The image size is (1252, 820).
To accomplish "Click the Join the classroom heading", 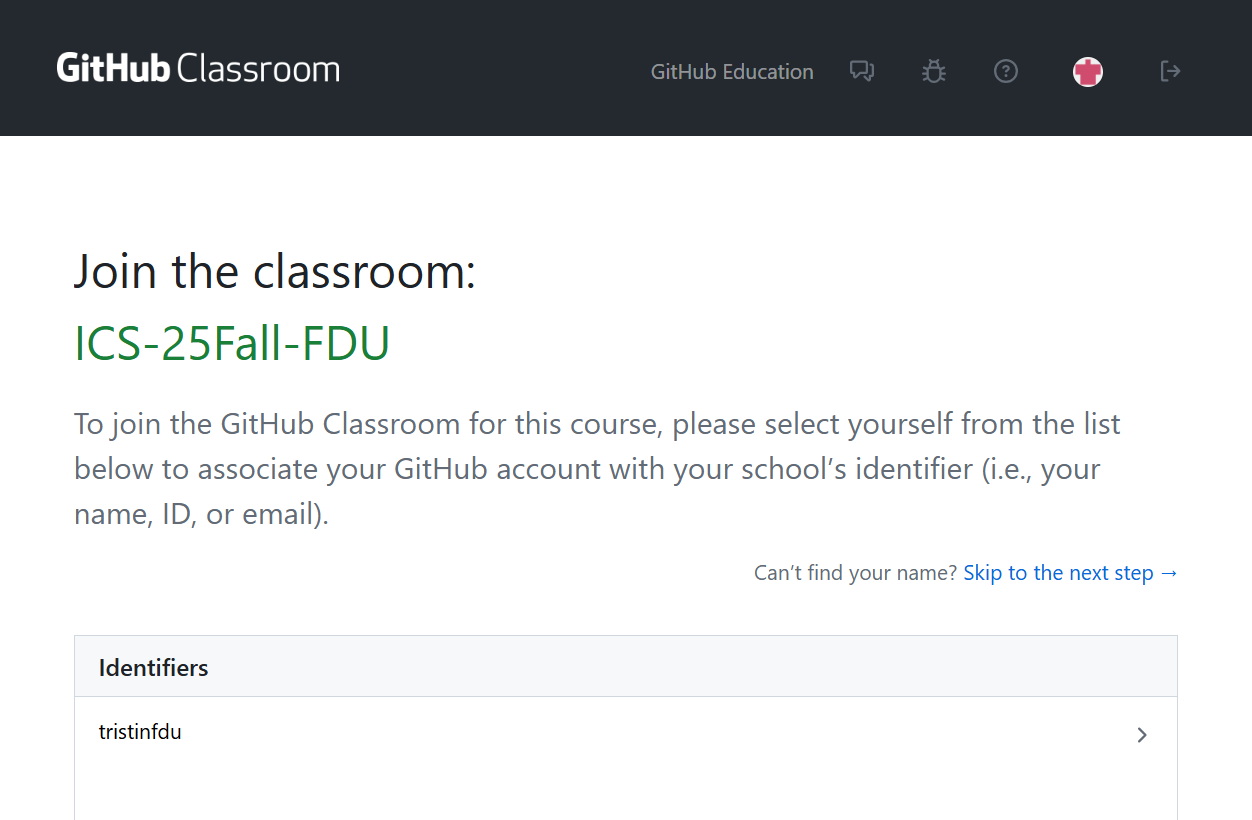I will [275, 272].
